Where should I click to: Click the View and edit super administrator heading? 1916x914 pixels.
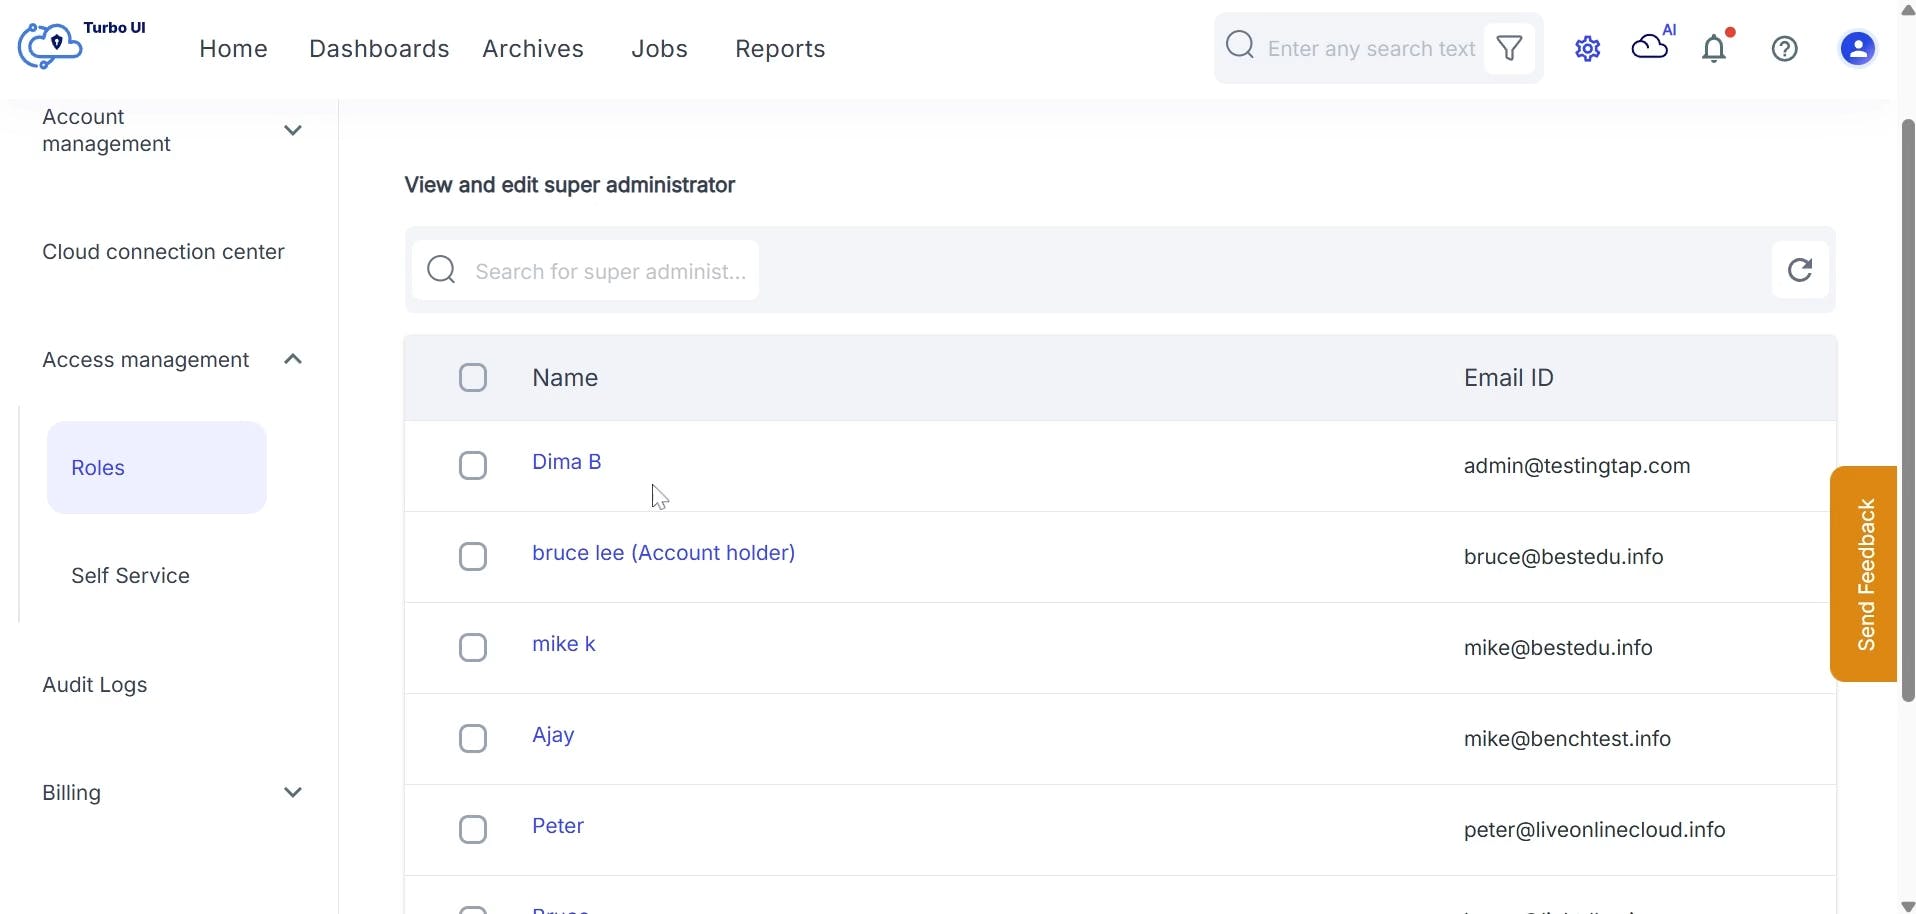point(570,185)
